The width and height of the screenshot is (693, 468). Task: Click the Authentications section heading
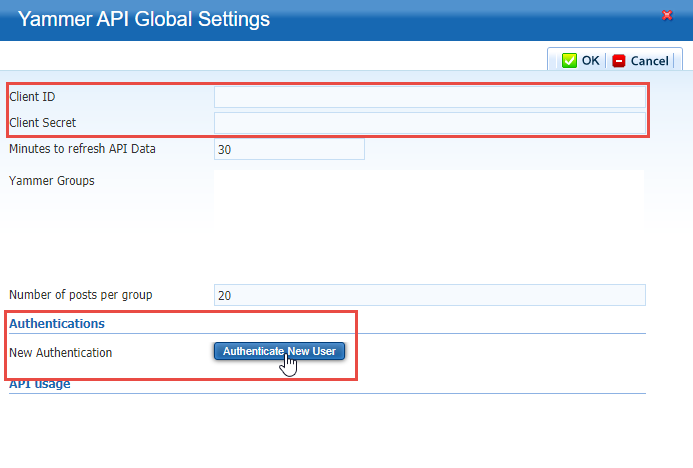pyautogui.click(x=57, y=323)
